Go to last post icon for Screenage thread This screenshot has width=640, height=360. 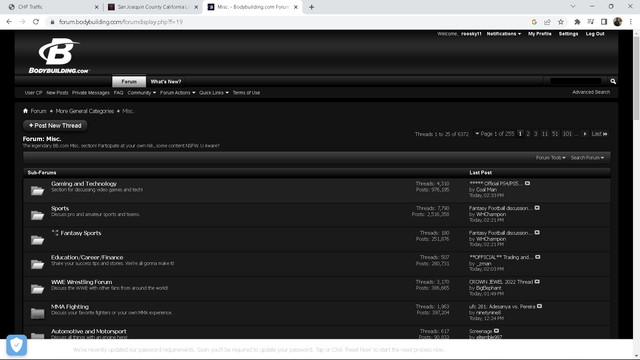496,331
